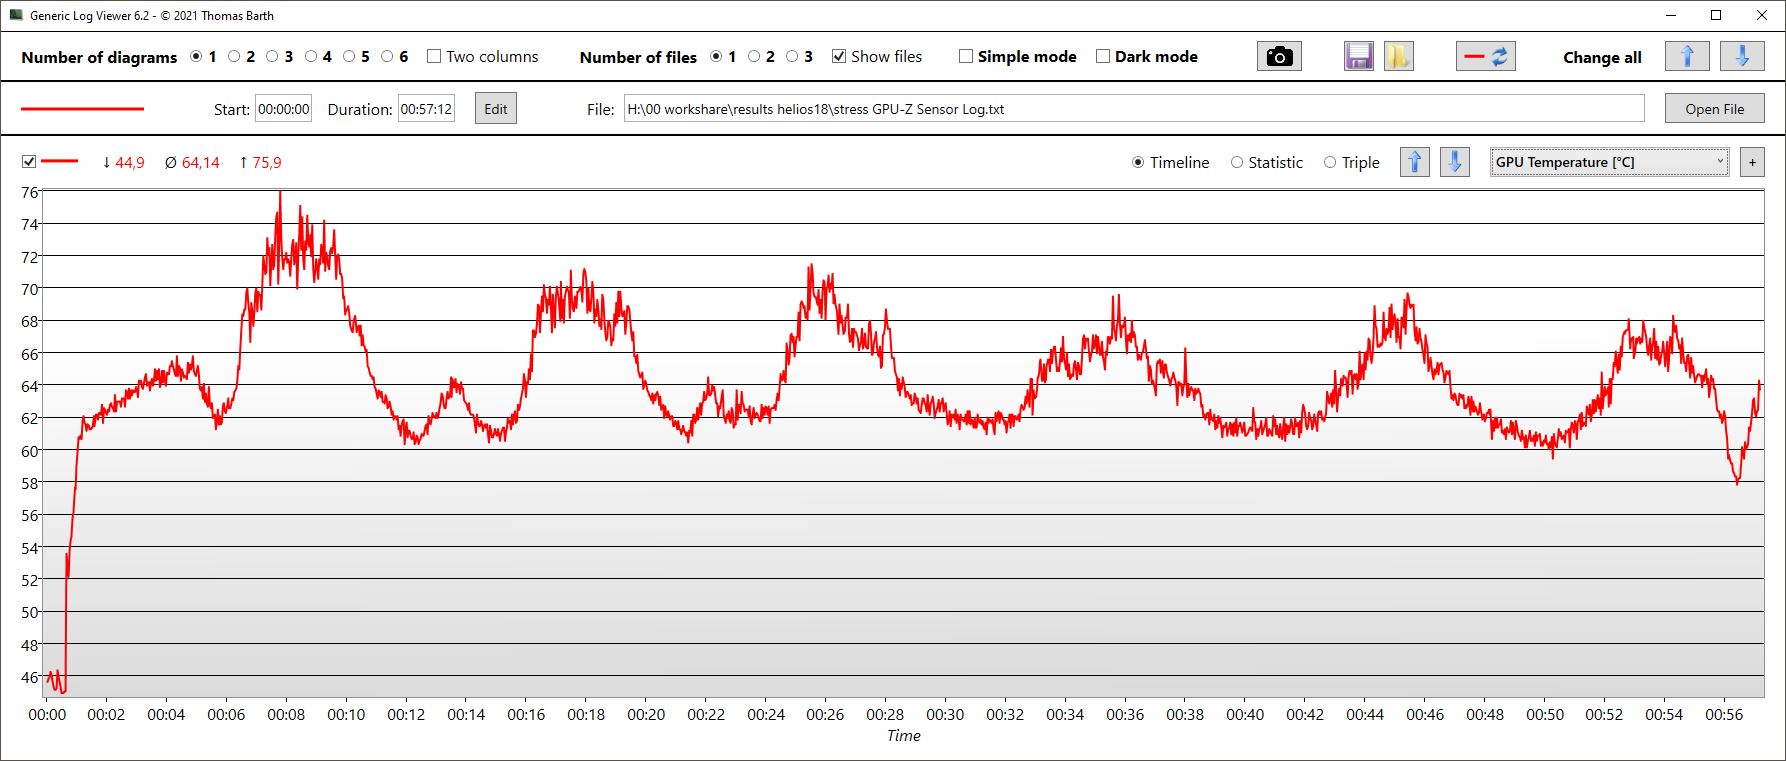Uncheck the Show files checkbox
This screenshot has height=761, width=1786.
coord(839,57)
